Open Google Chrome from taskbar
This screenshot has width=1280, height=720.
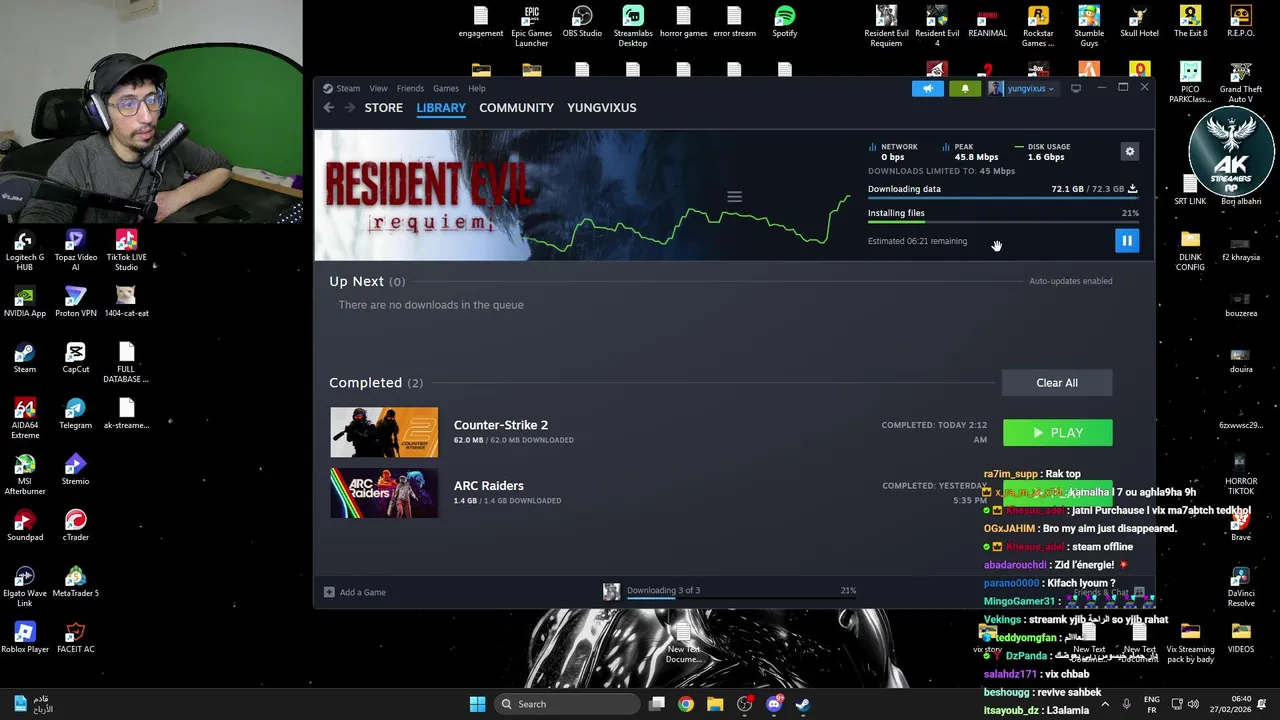(686, 704)
